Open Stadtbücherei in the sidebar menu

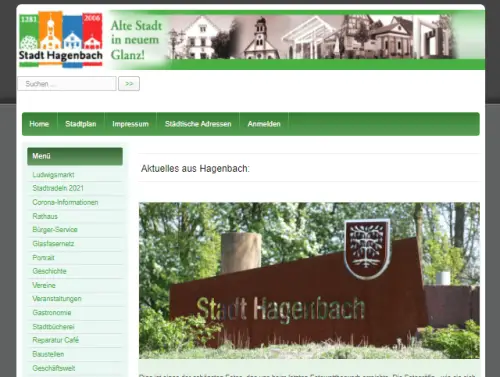[53, 327]
